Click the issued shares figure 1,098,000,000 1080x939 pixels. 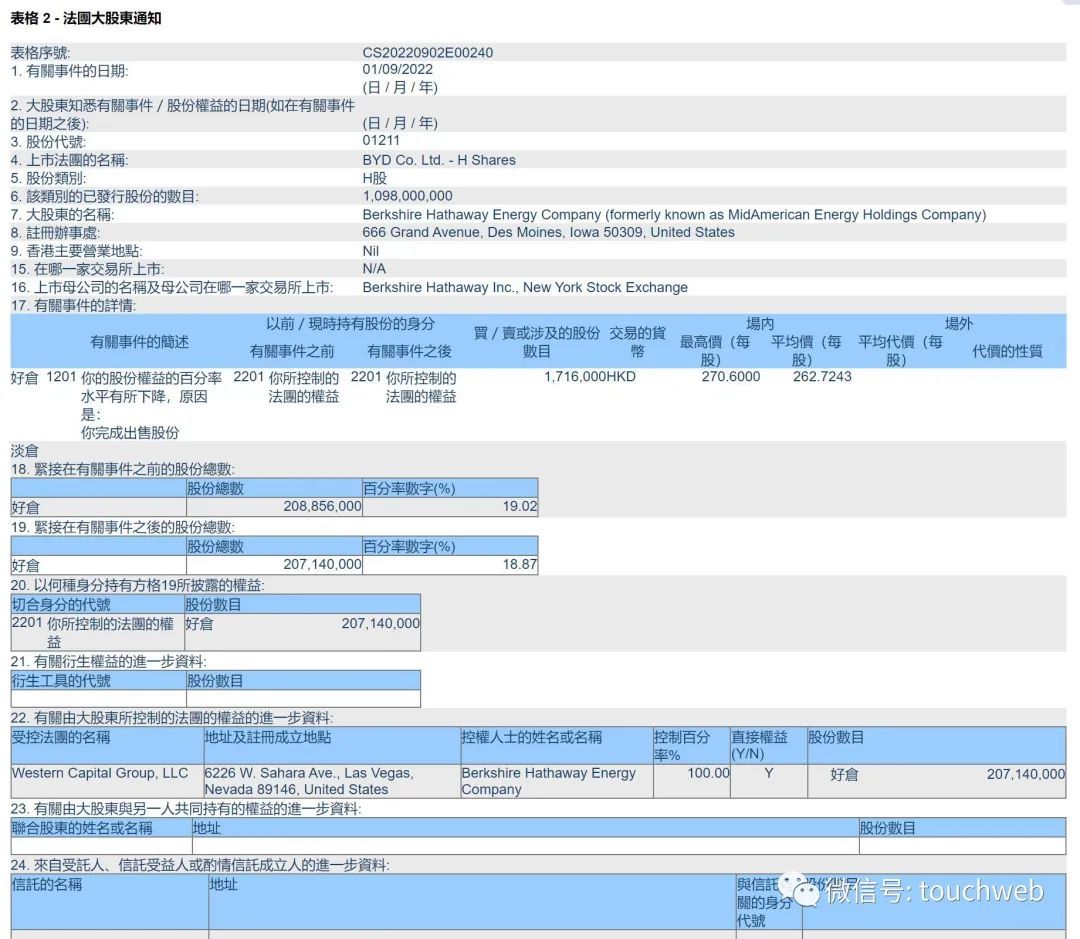pos(407,196)
